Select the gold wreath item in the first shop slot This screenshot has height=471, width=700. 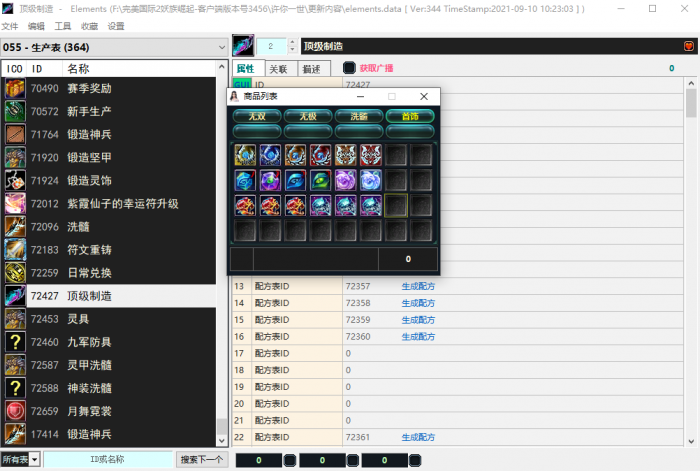[x=245, y=155]
